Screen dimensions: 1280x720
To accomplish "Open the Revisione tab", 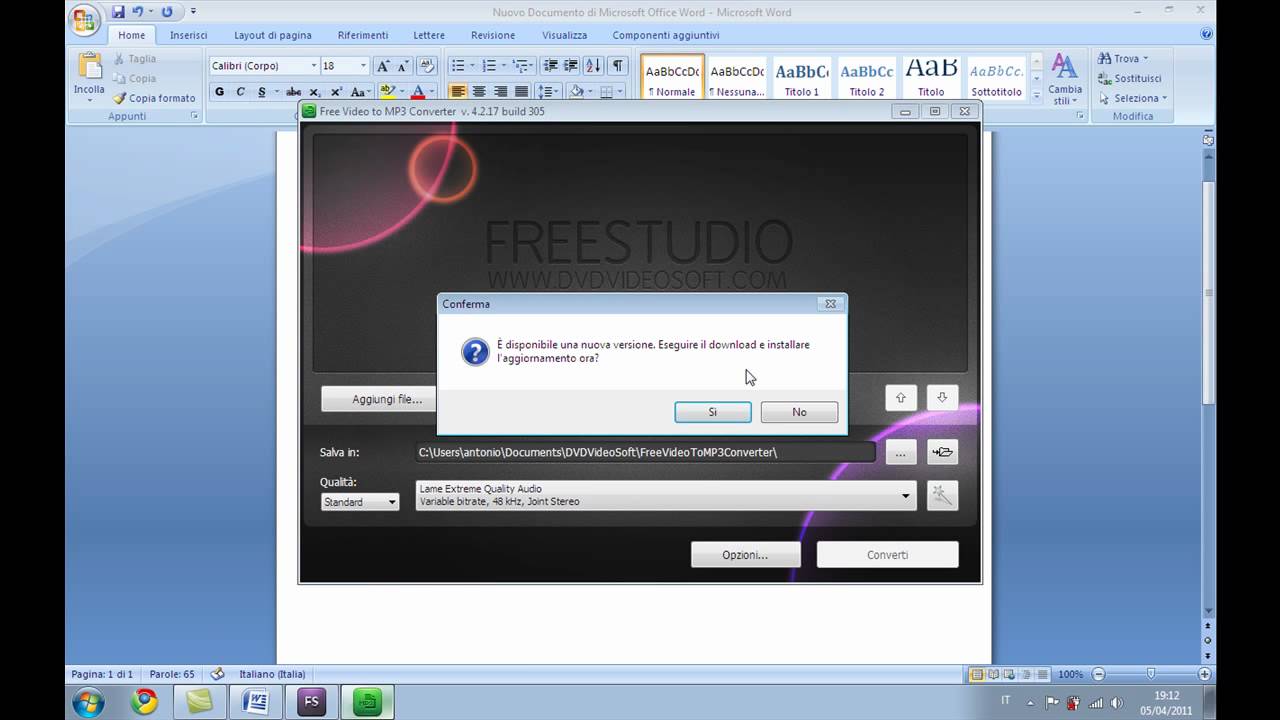I will (493, 35).
